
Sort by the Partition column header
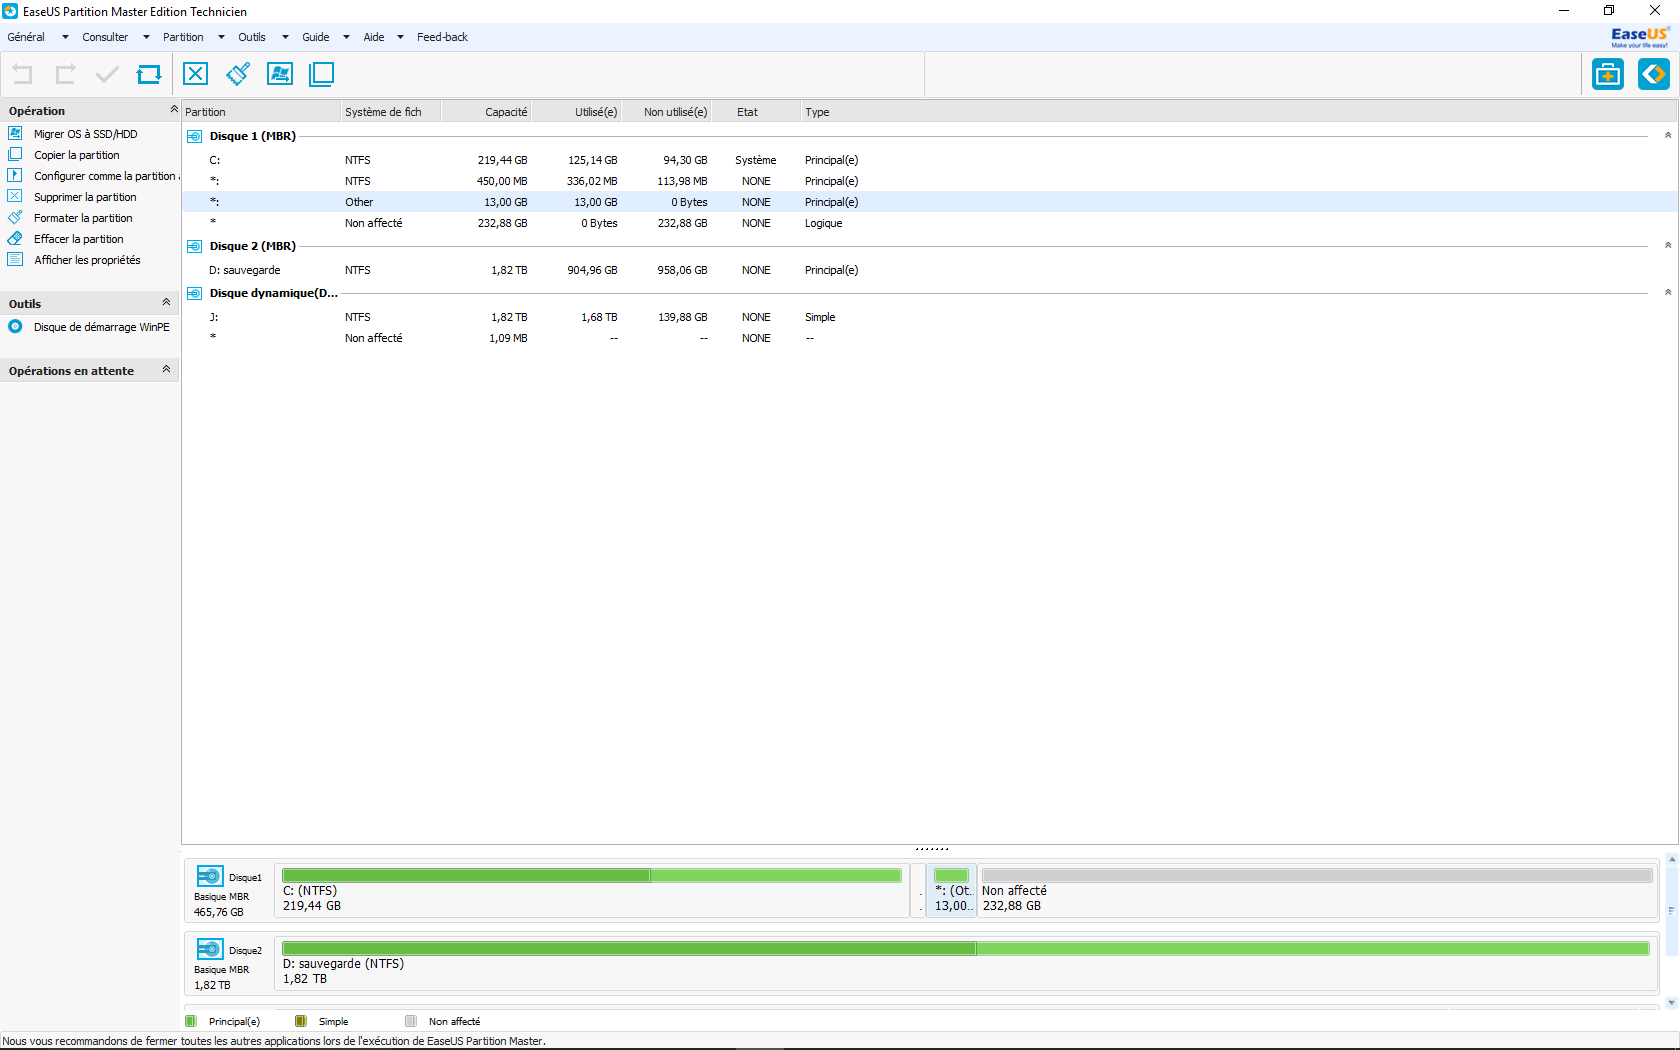[x=261, y=112]
